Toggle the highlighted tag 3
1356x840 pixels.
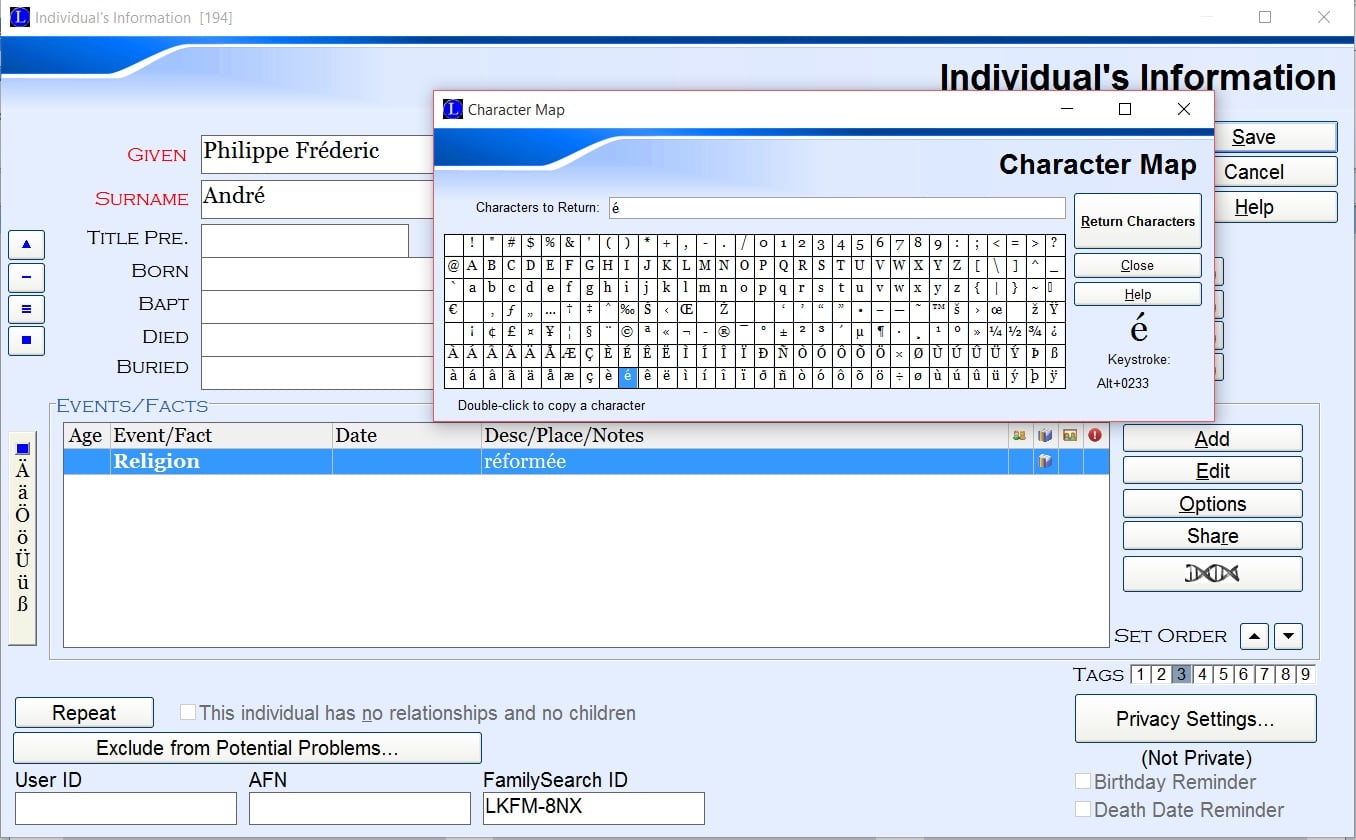pyautogui.click(x=1182, y=675)
